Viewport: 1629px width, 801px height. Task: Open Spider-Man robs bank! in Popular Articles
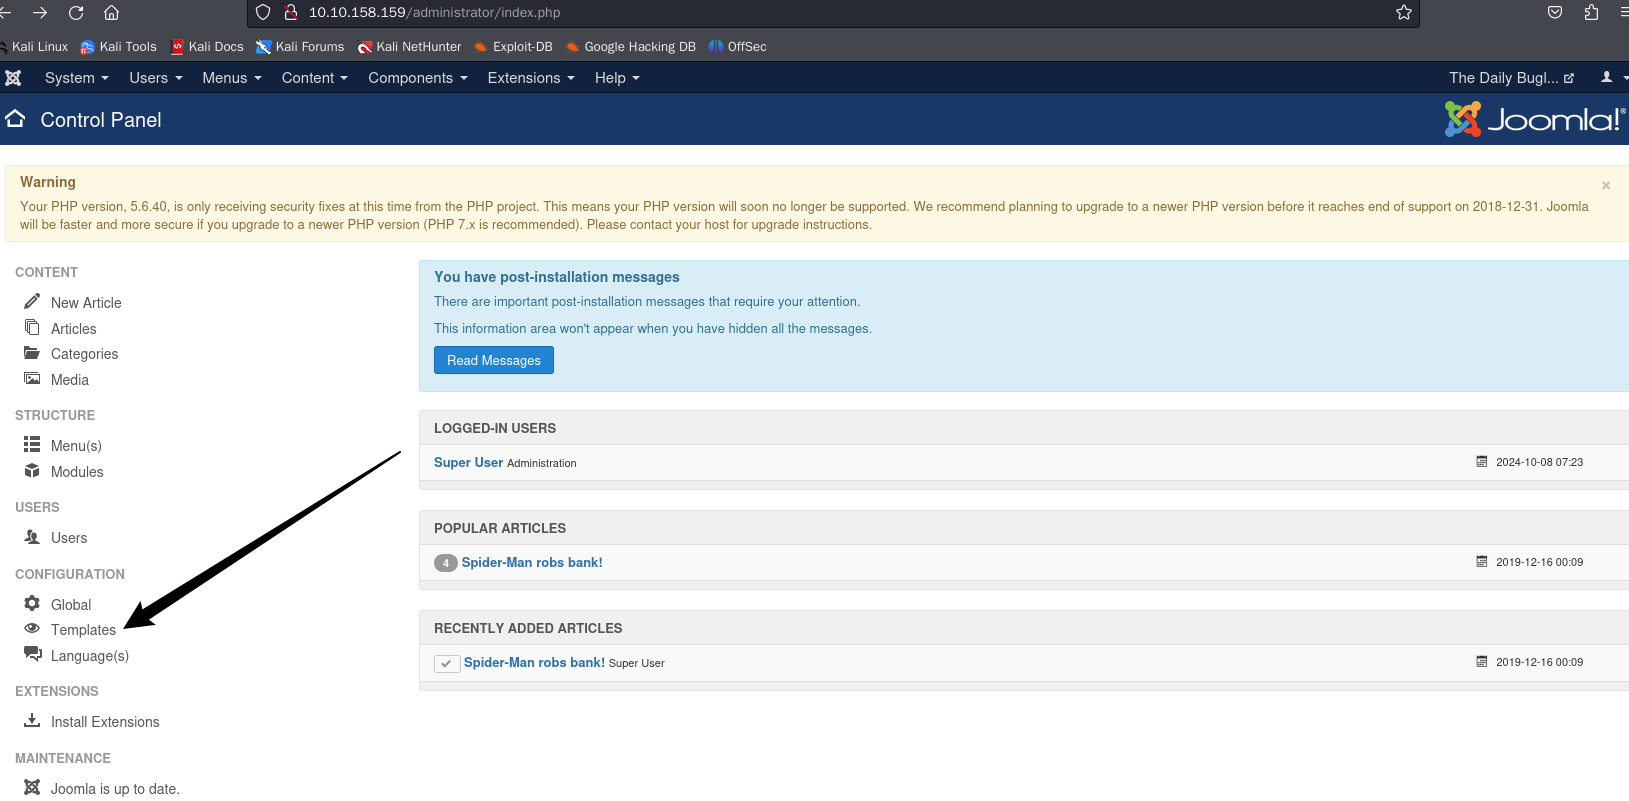(532, 562)
